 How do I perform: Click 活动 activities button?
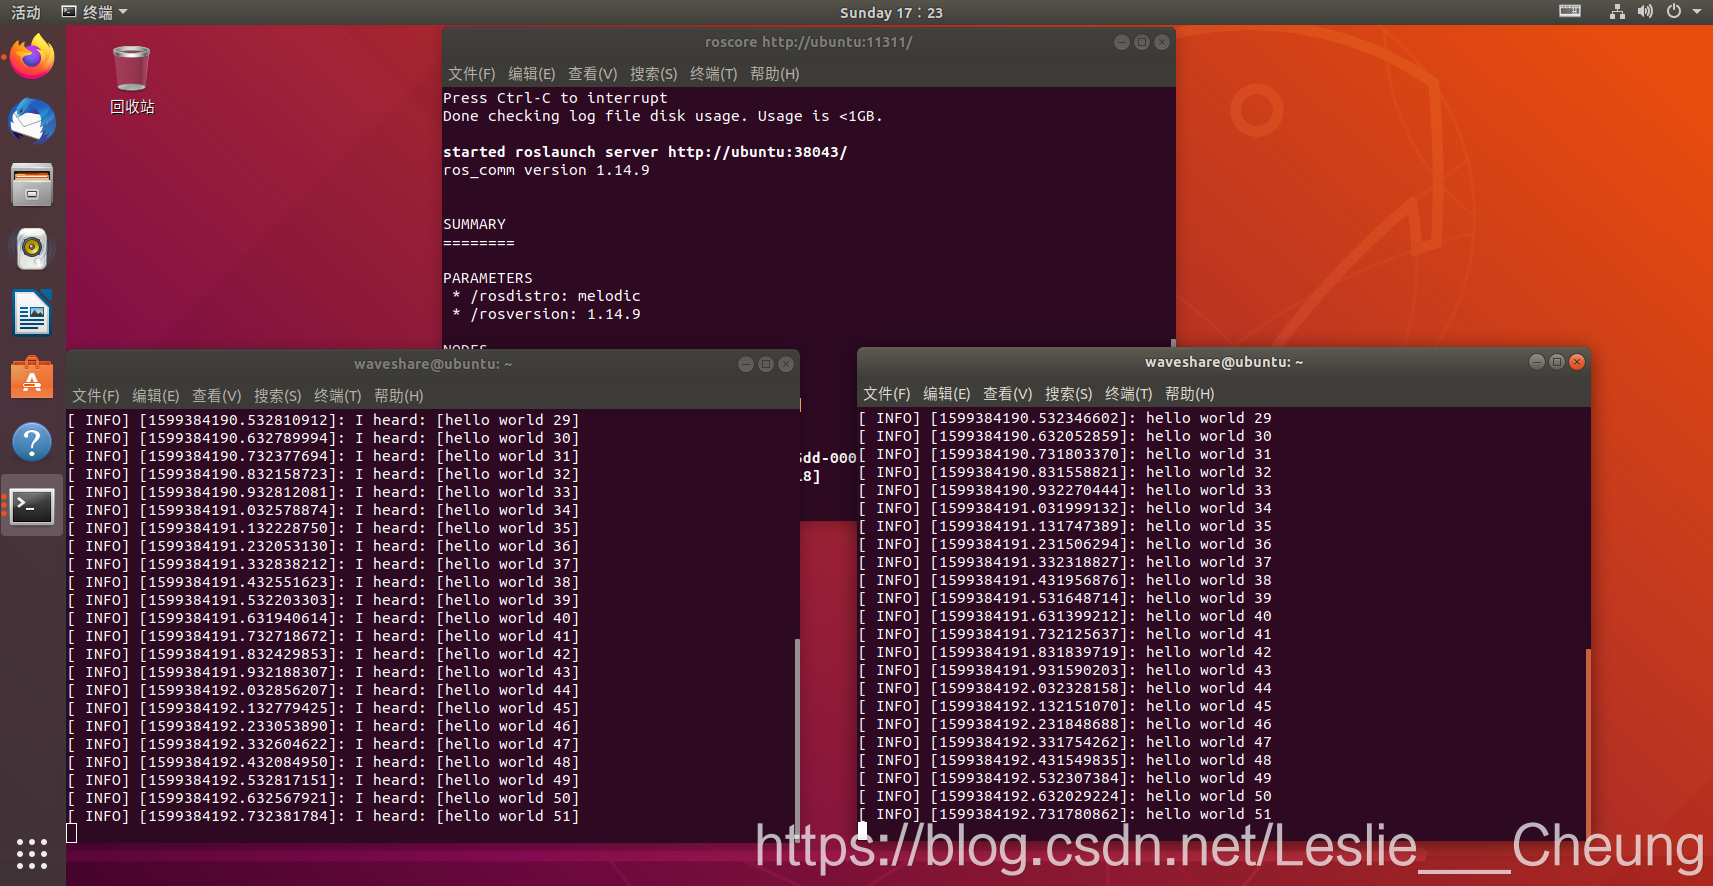tap(26, 12)
